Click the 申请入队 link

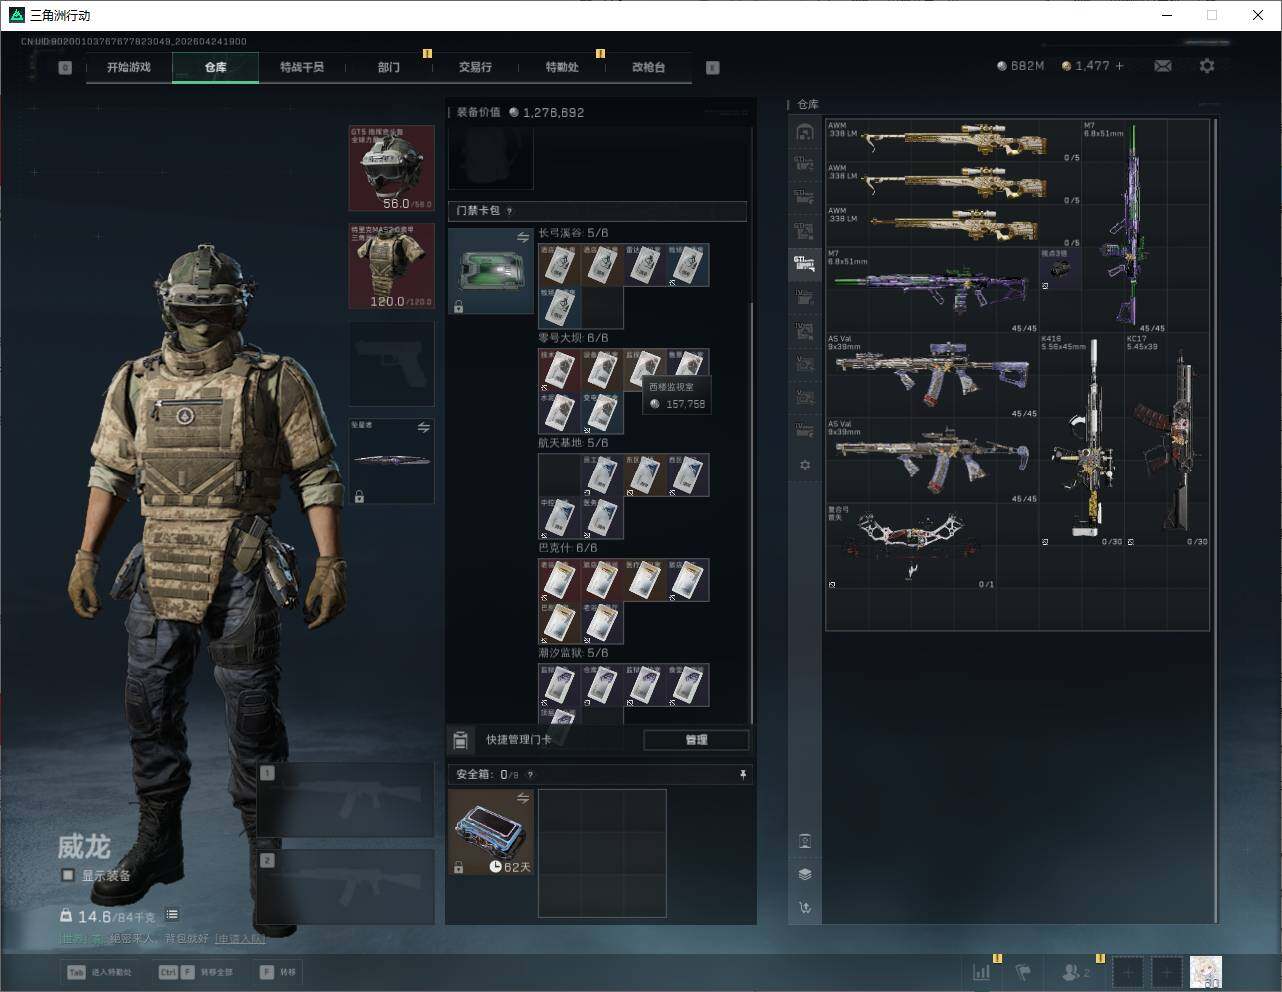239,939
